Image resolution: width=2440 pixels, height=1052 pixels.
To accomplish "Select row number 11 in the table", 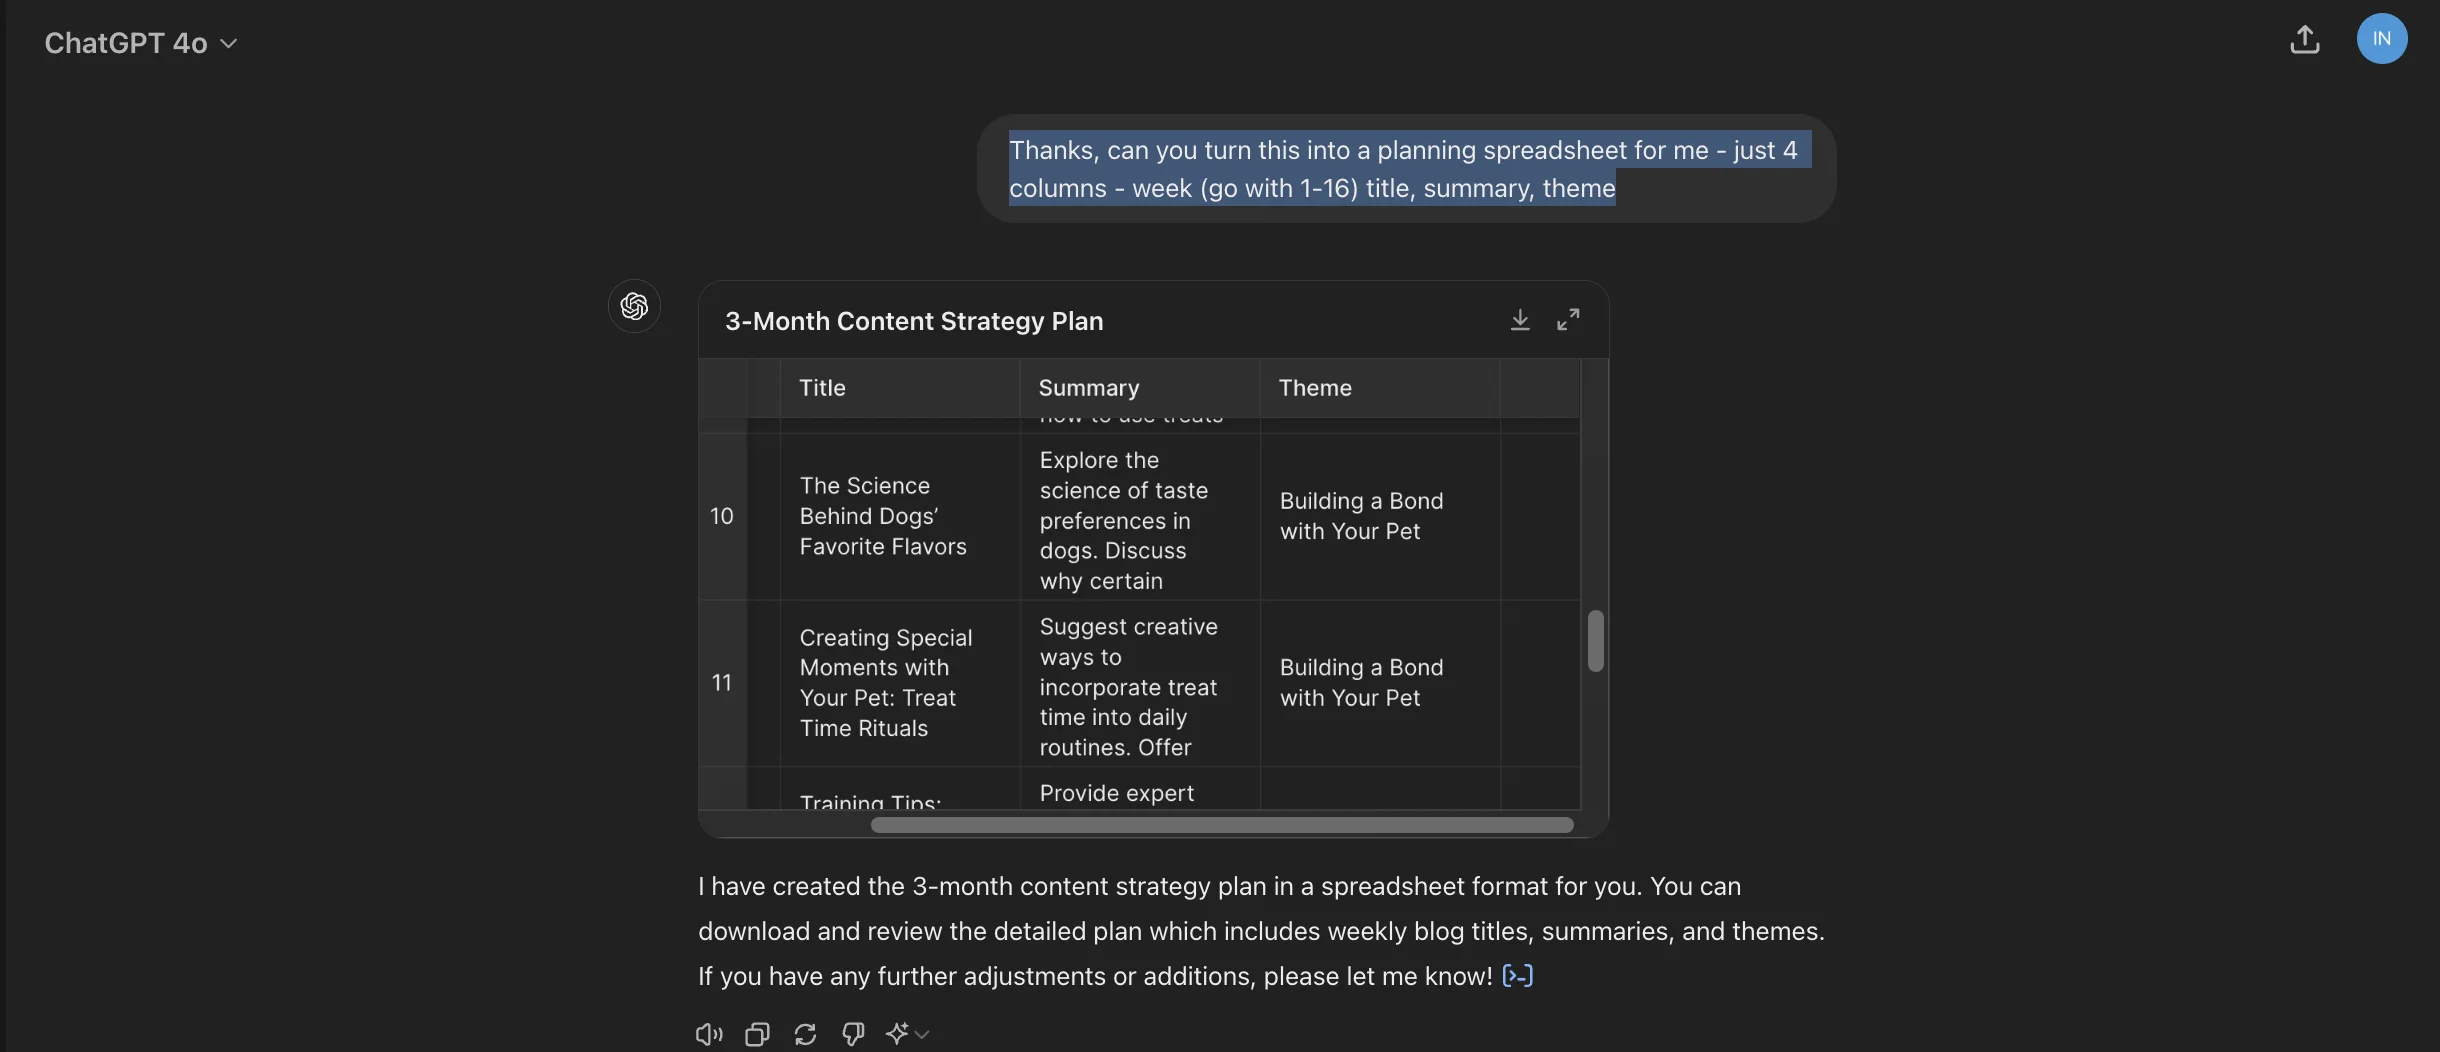I will (x=722, y=683).
